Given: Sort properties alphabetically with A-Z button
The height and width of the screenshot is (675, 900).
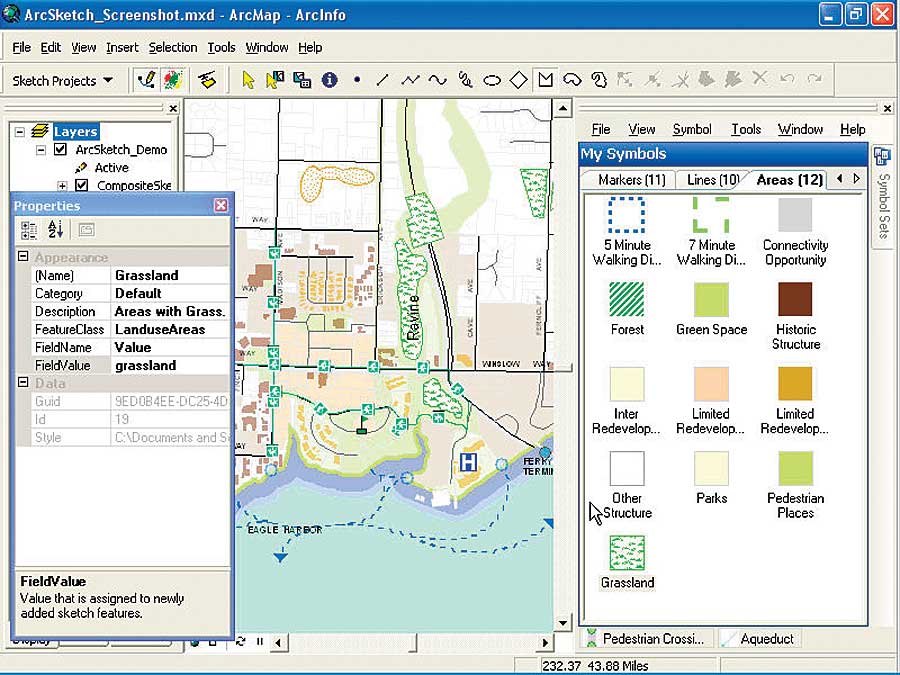Looking at the screenshot, I should 55,230.
